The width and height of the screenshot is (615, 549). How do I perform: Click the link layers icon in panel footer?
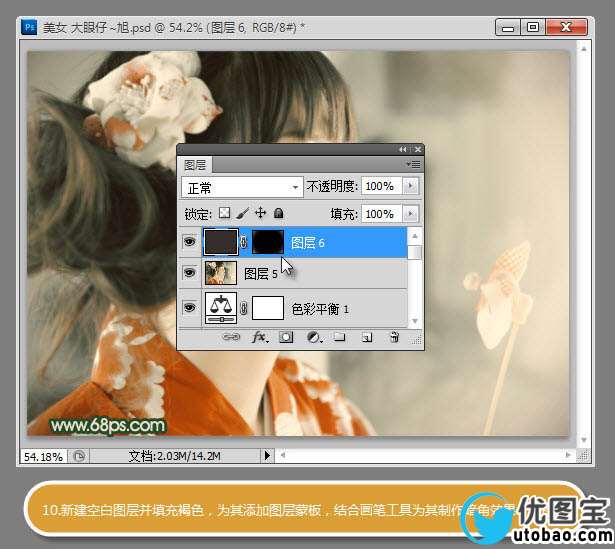click(x=231, y=337)
